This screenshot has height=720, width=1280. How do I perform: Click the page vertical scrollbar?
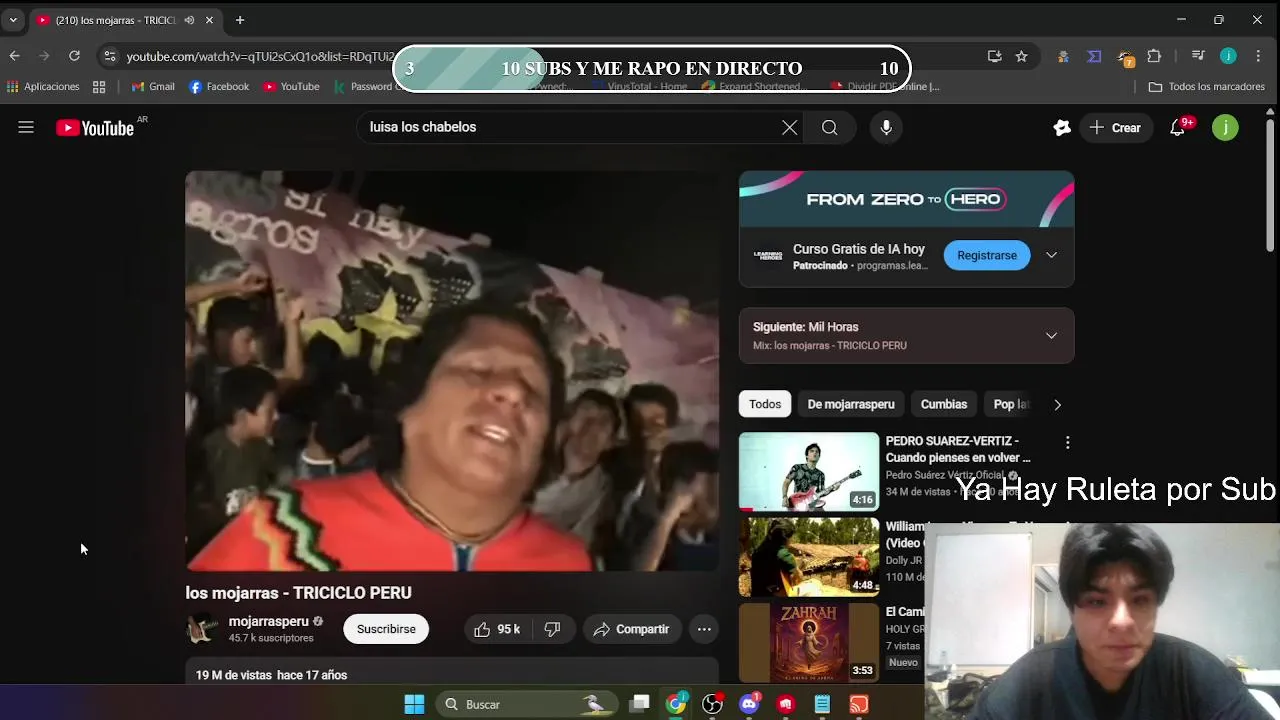coord(1271,187)
